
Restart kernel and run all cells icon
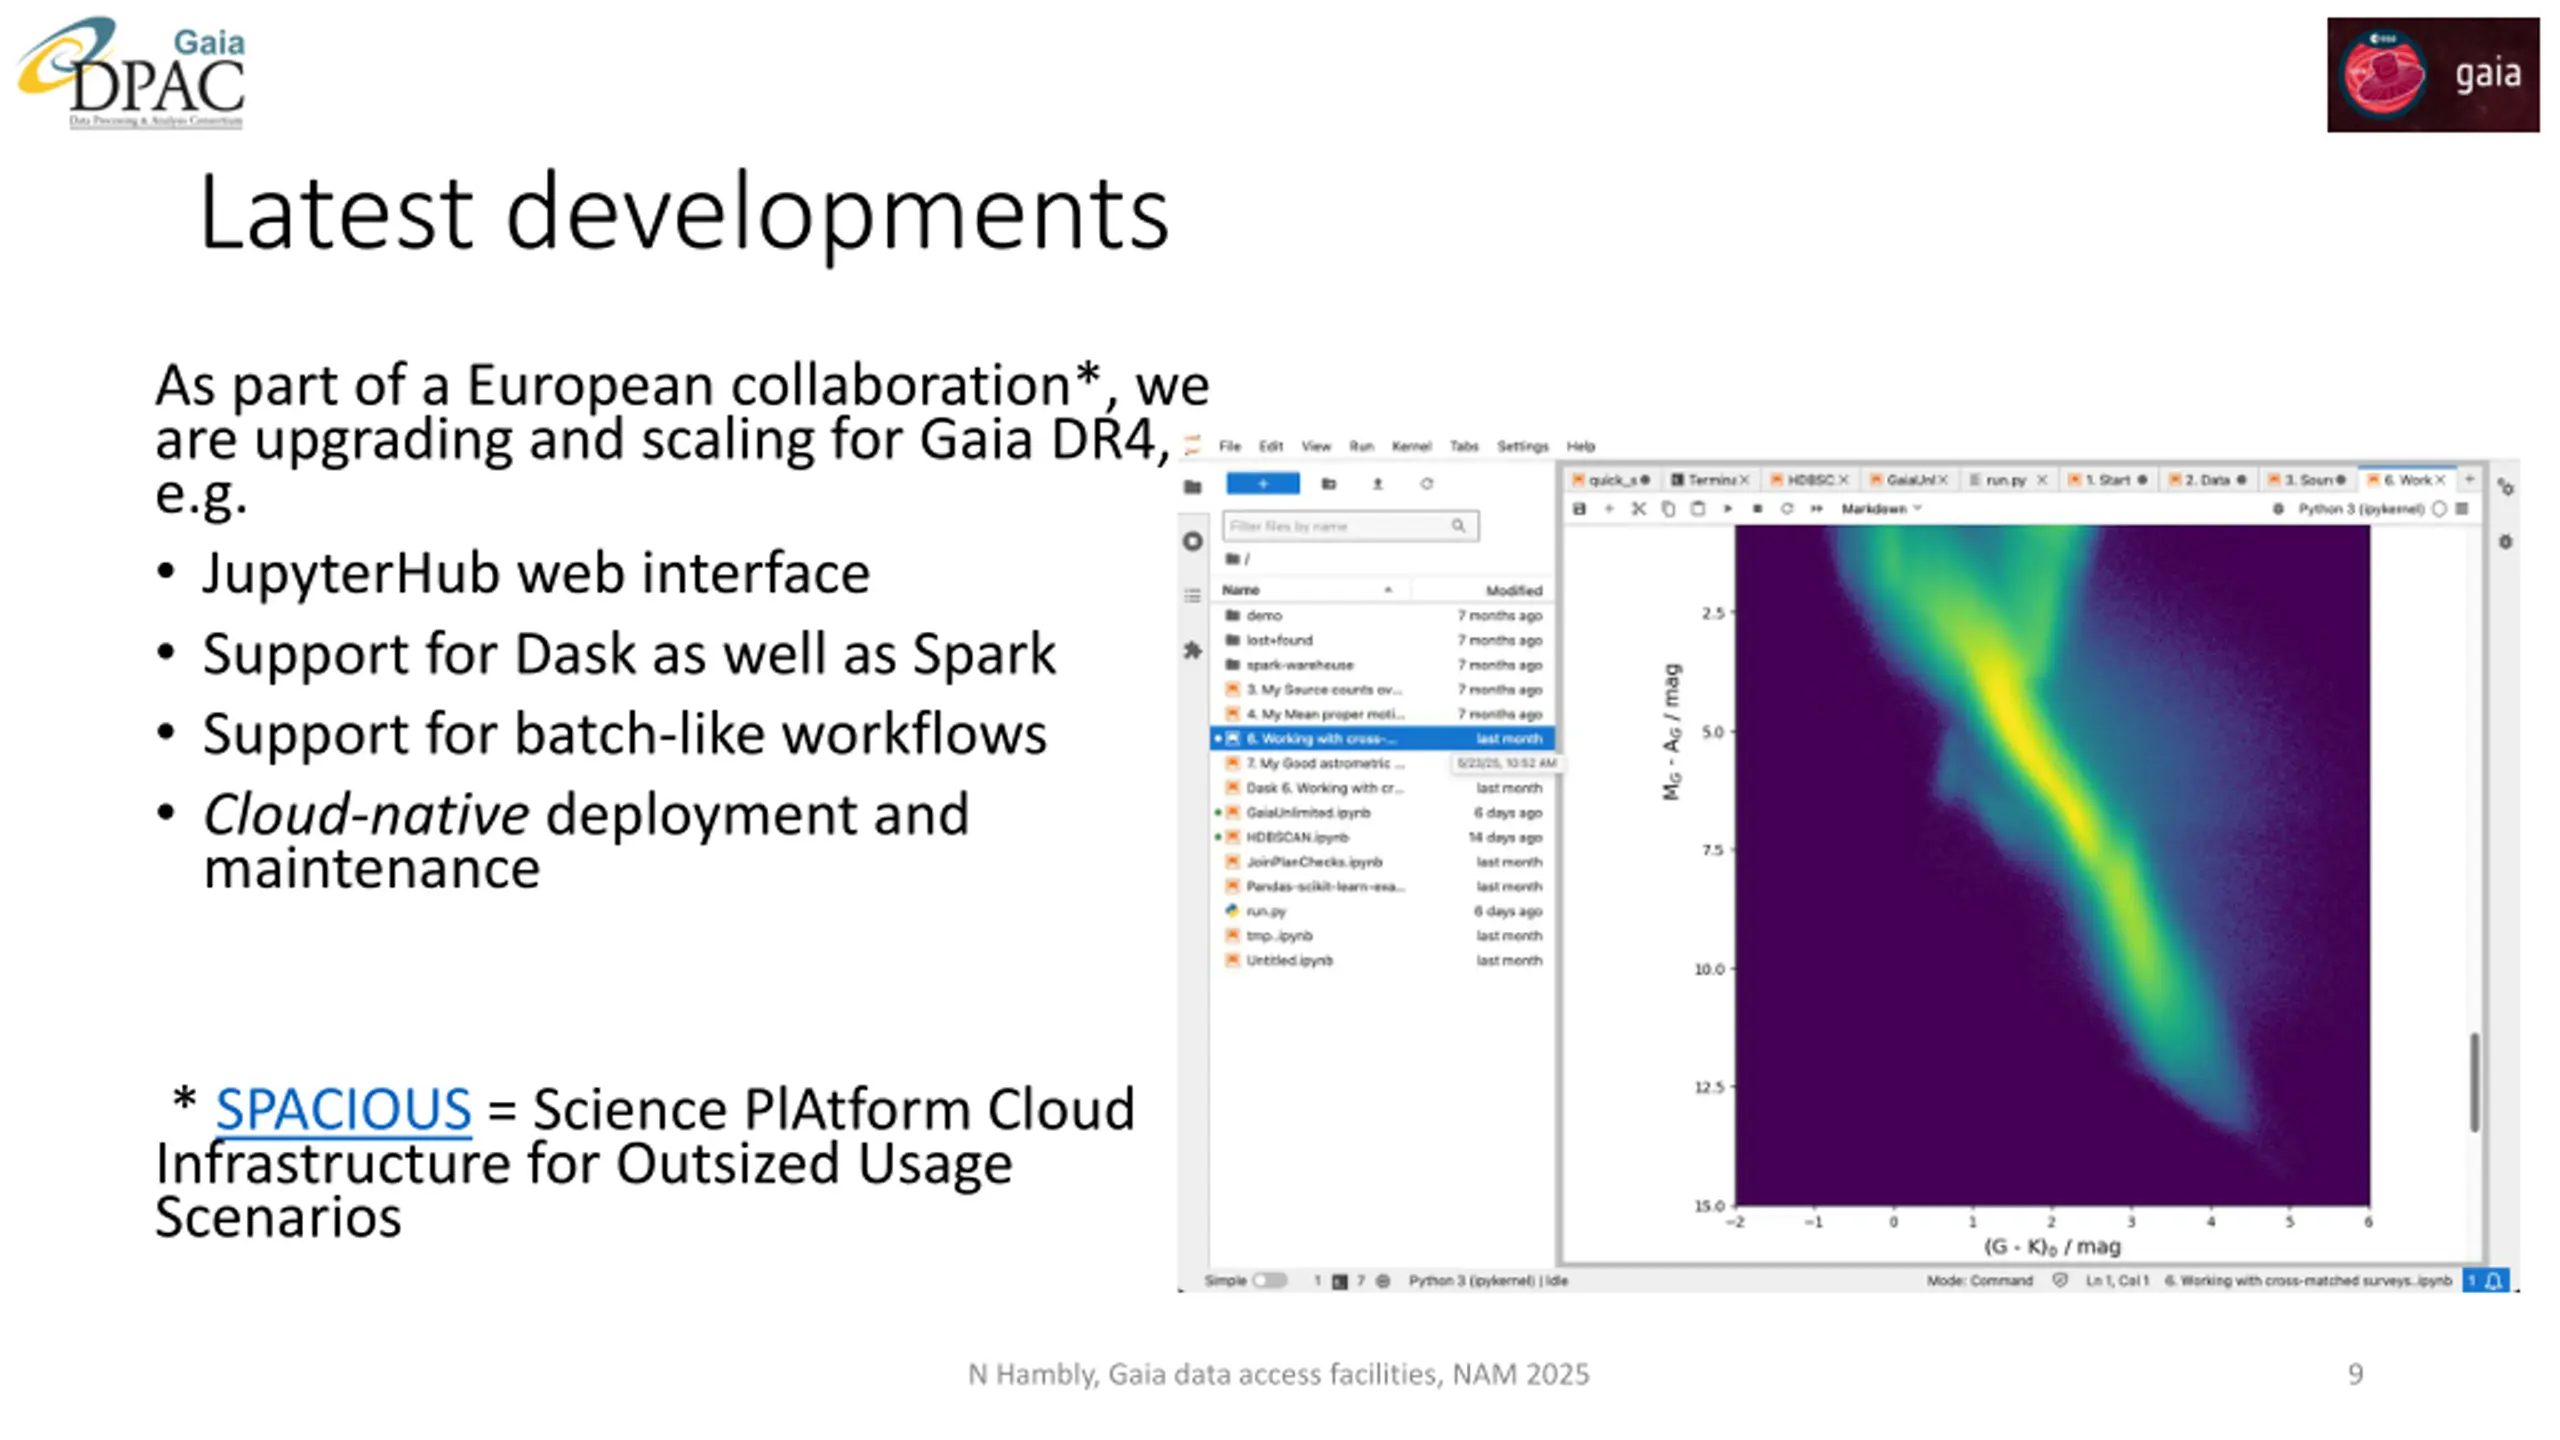1816,509
